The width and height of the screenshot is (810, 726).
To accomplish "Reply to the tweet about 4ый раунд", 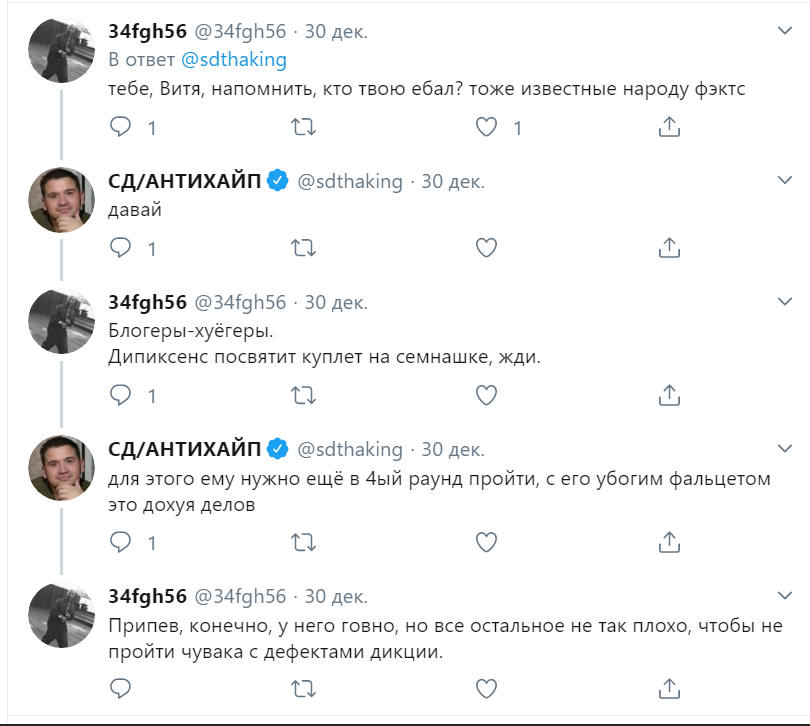I will pyautogui.click(x=120, y=542).
